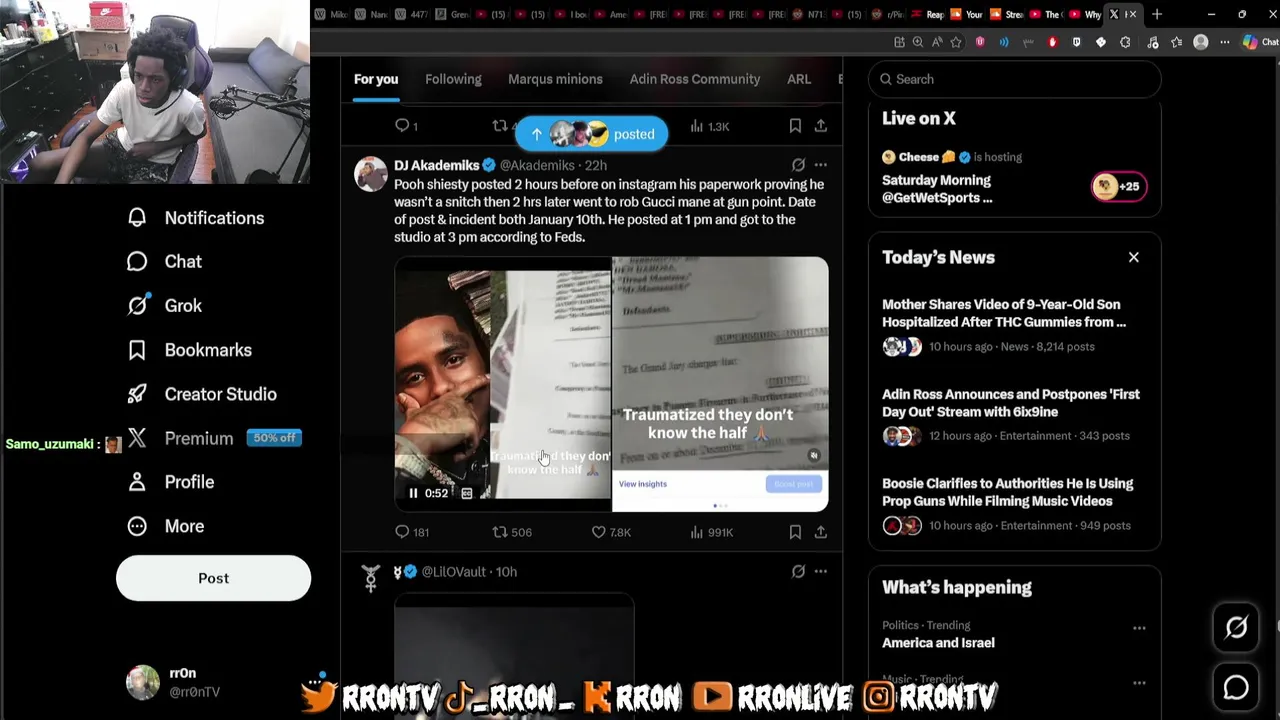Image resolution: width=1280 pixels, height=720 pixels.
Task: Switch to the Following tab
Action: [x=453, y=79]
